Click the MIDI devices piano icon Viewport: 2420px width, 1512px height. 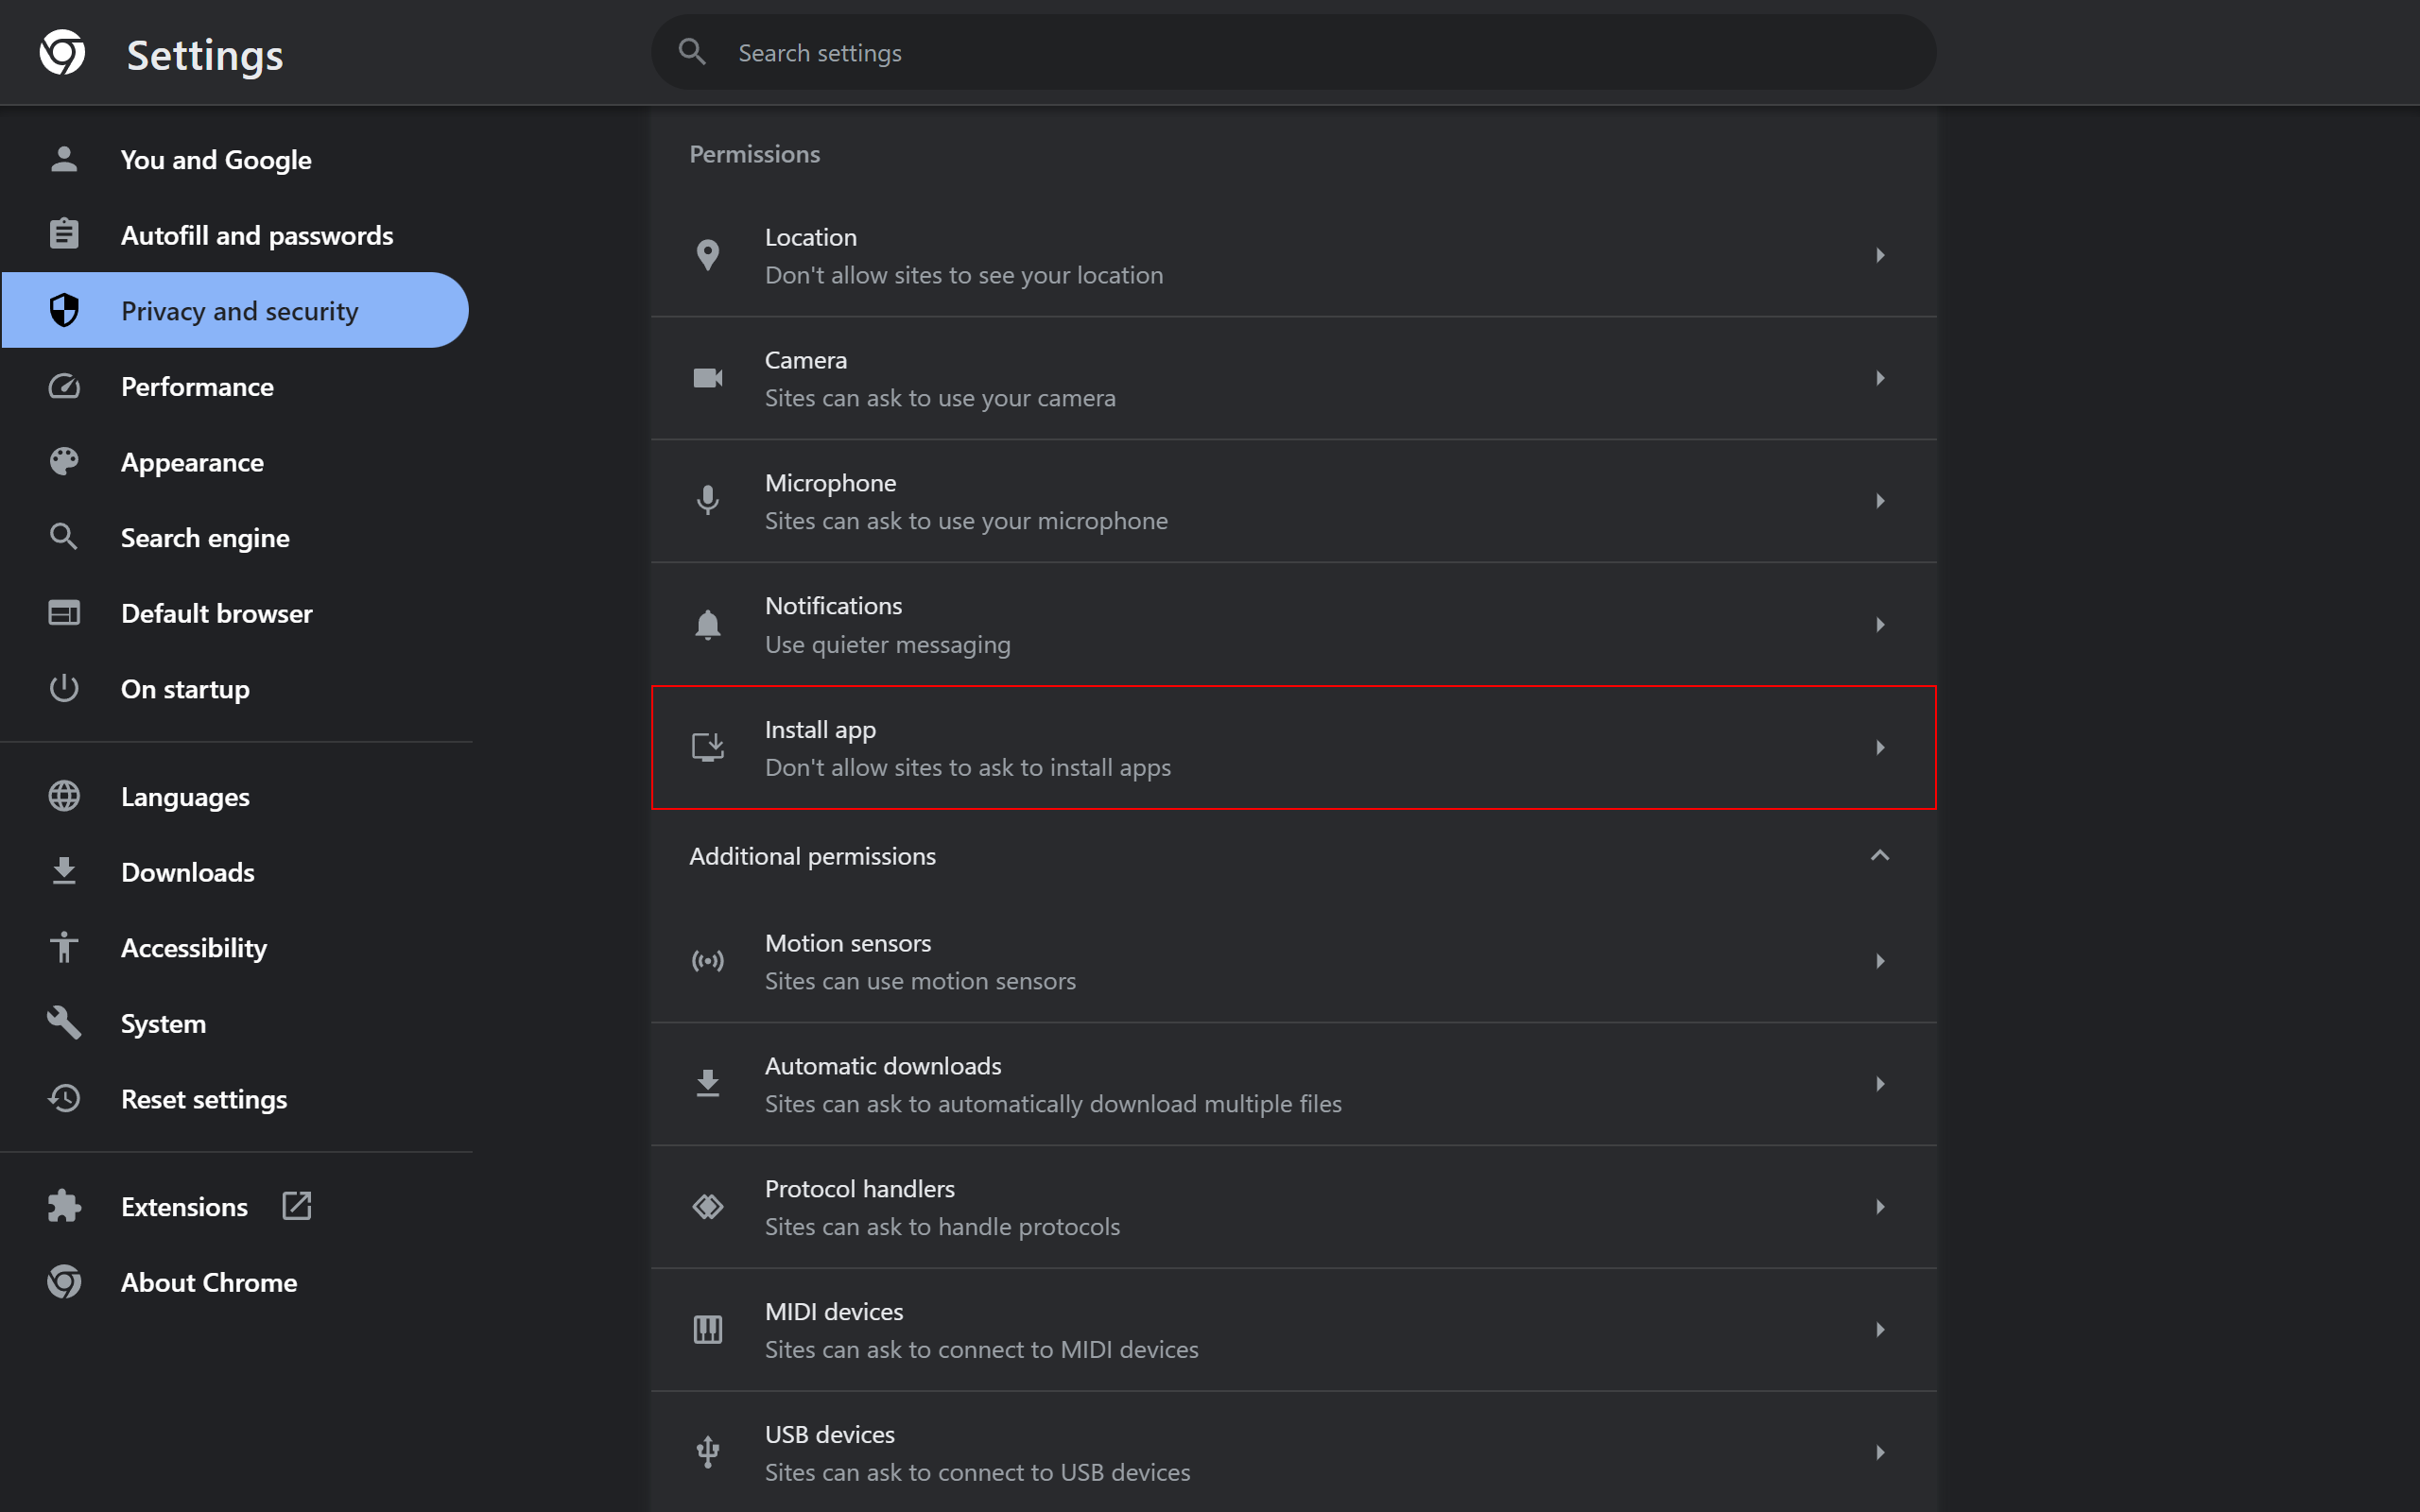pos(708,1330)
